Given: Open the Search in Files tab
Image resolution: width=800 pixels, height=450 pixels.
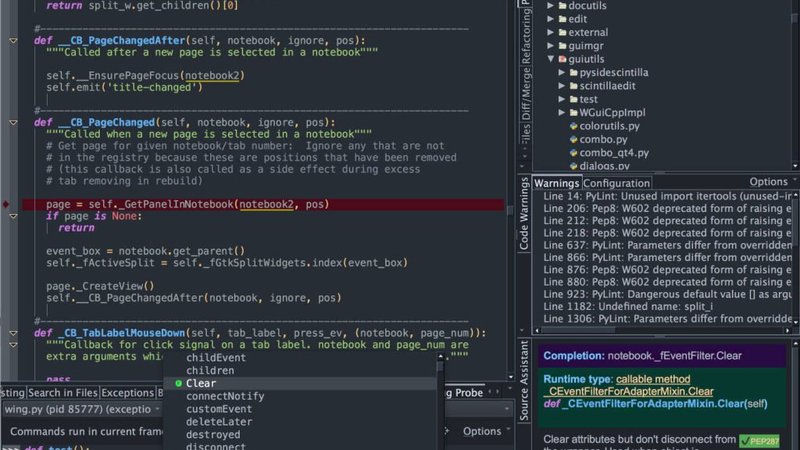Looking at the screenshot, I should point(63,393).
